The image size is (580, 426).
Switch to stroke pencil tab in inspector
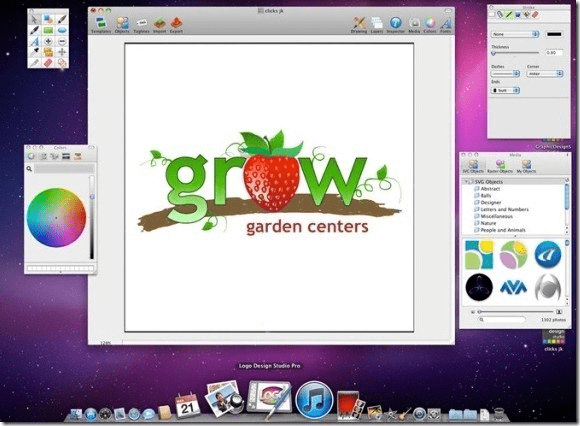tap(509, 14)
